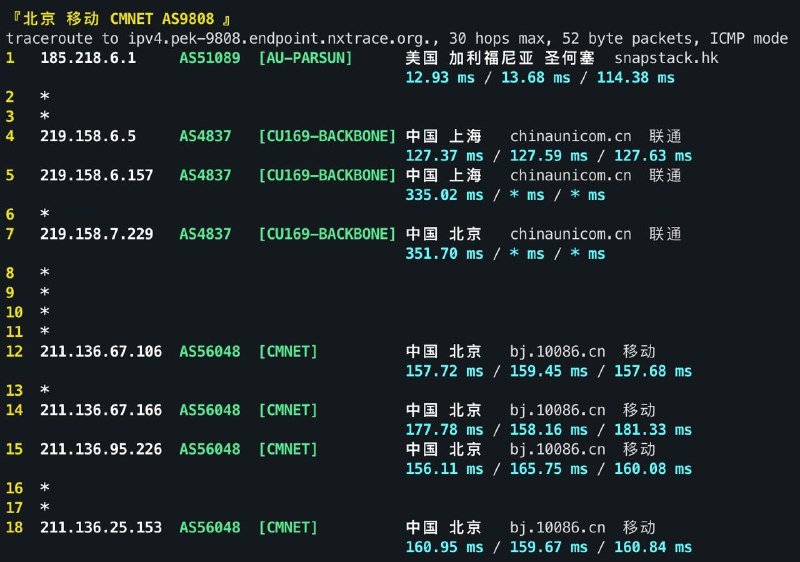The height and width of the screenshot is (562, 800).
Task: Click the IP address 219.158.7.229
Action: point(96,234)
